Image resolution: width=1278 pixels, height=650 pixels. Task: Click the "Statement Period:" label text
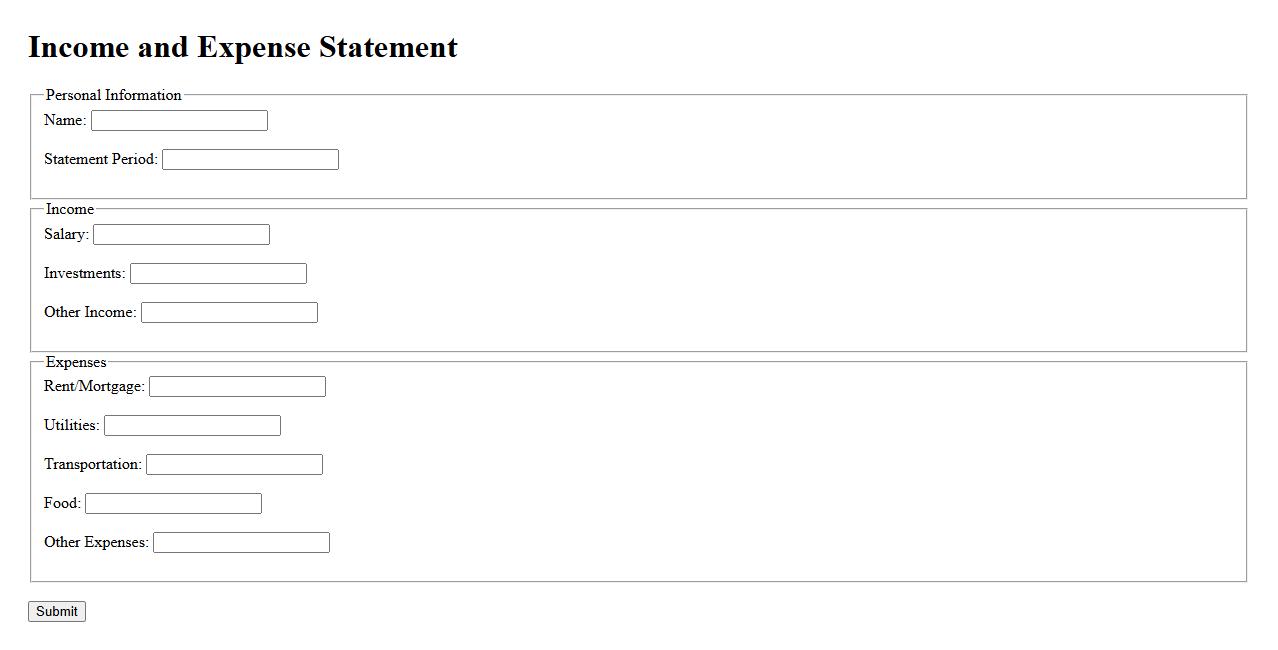point(100,159)
